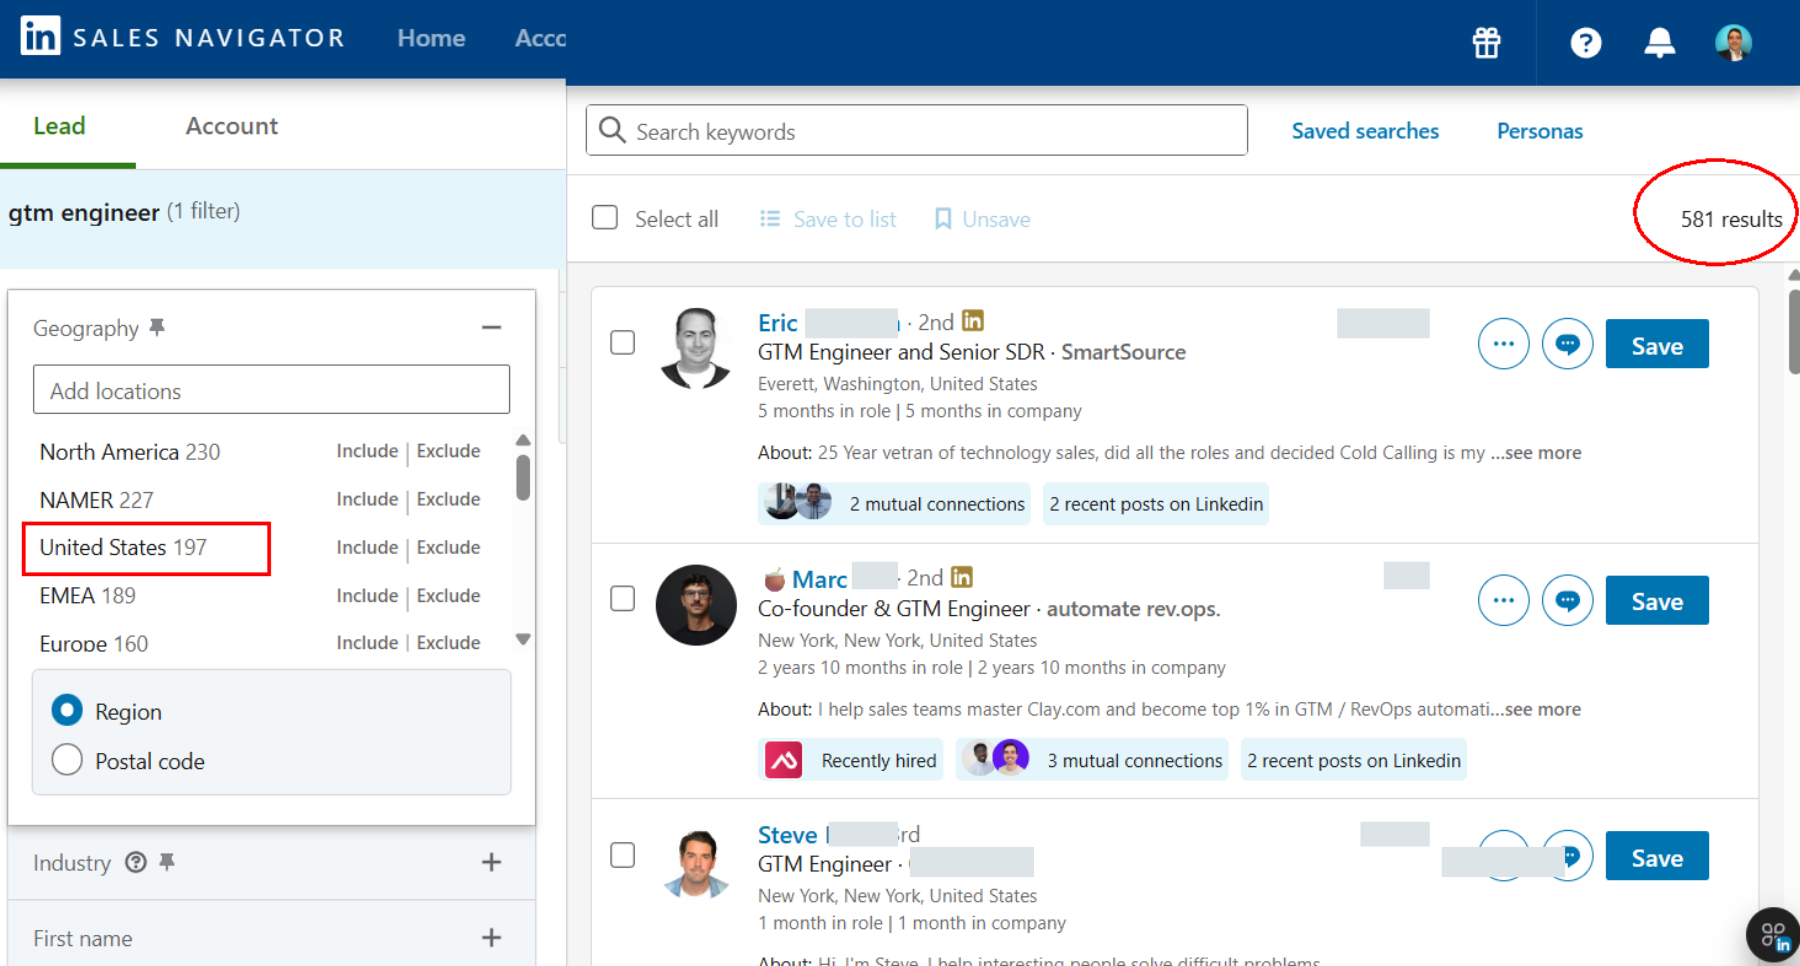Open Steve's profile name link

pos(787,835)
